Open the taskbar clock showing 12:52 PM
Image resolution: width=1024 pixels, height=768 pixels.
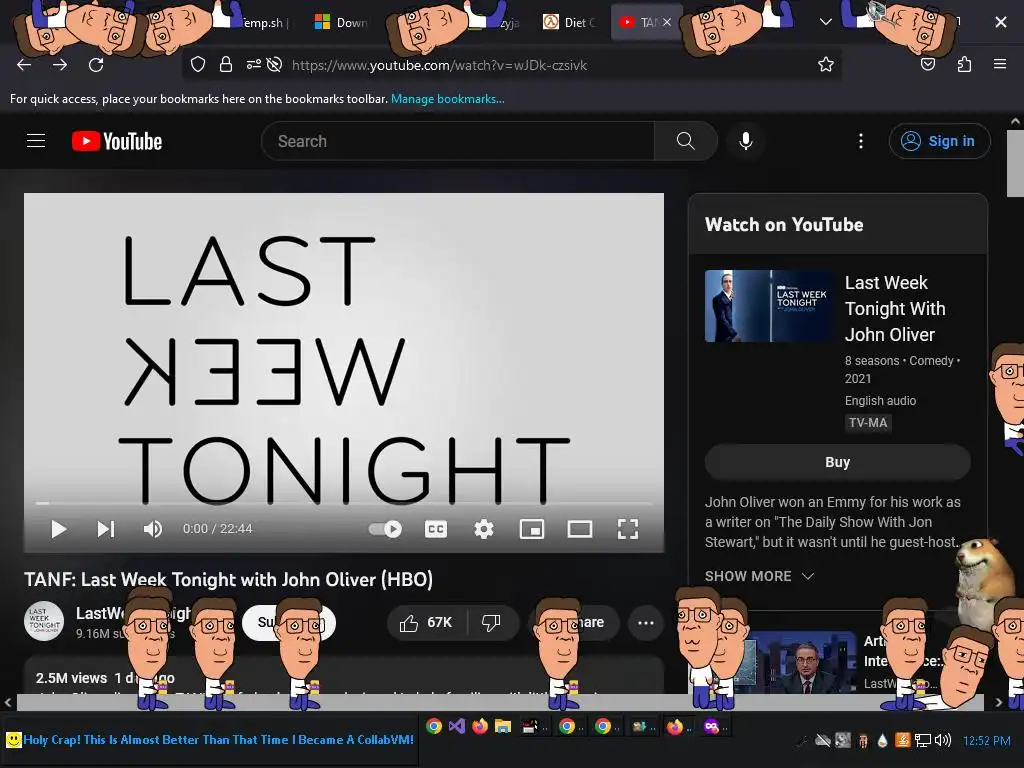tap(987, 741)
